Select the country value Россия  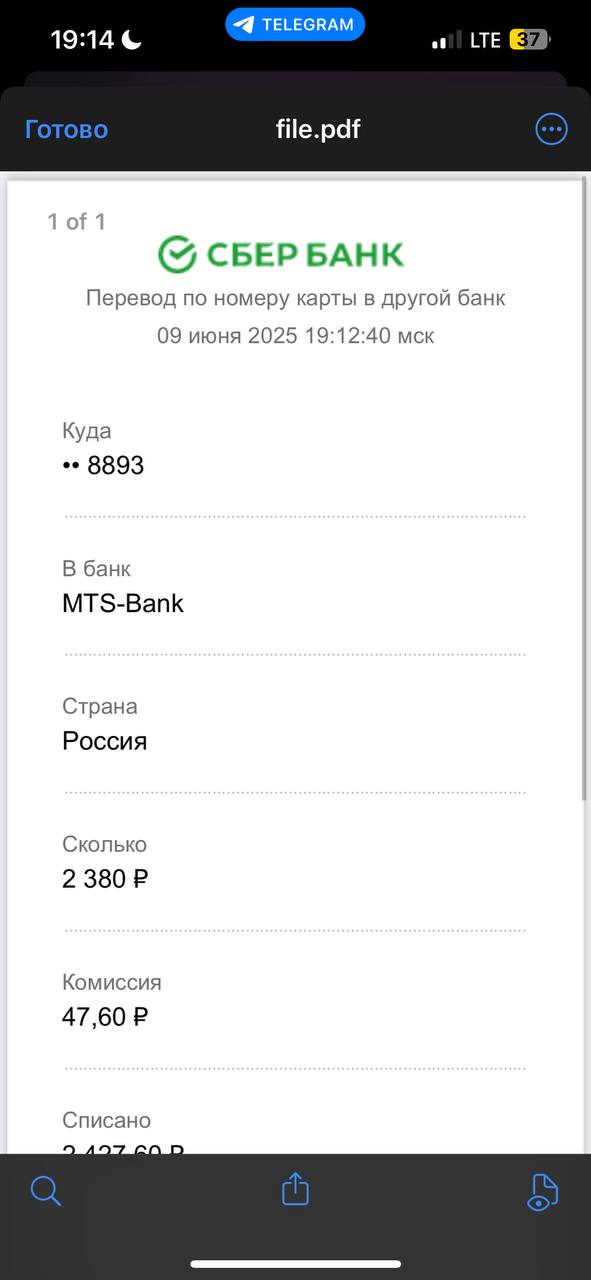(x=104, y=741)
